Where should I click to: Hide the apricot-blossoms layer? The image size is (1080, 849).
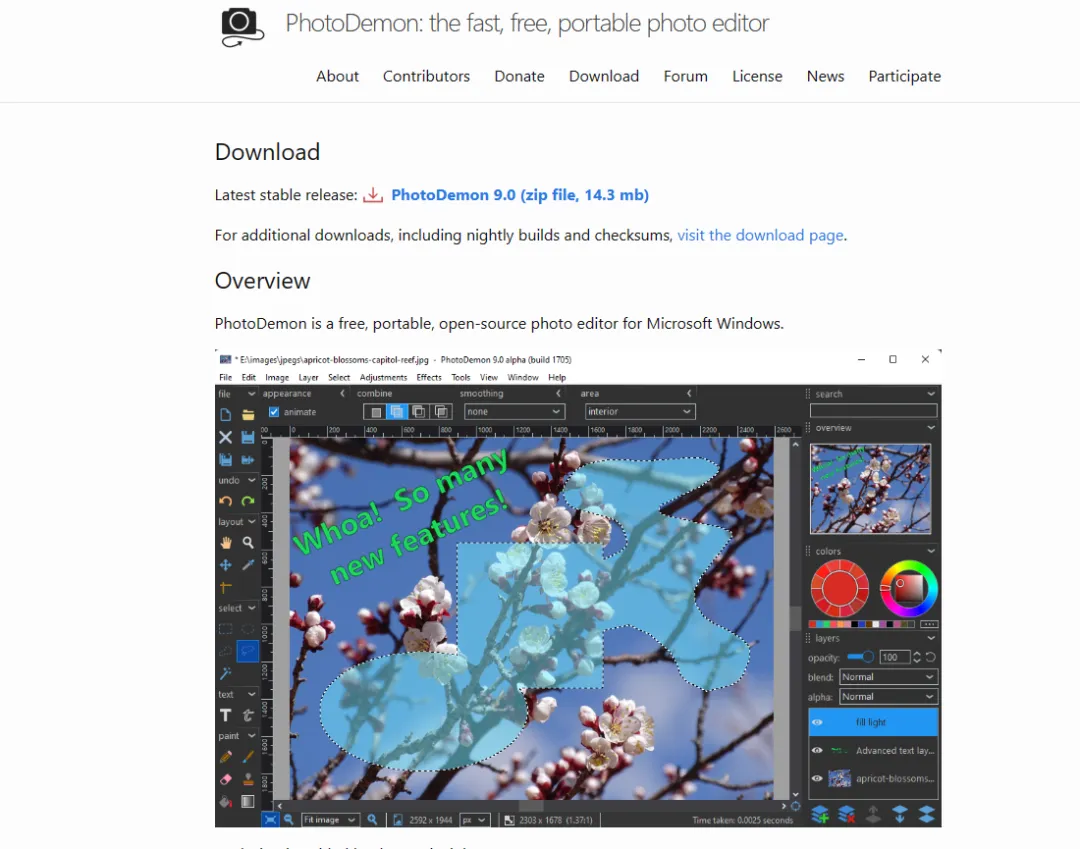(x=817, y=779)
